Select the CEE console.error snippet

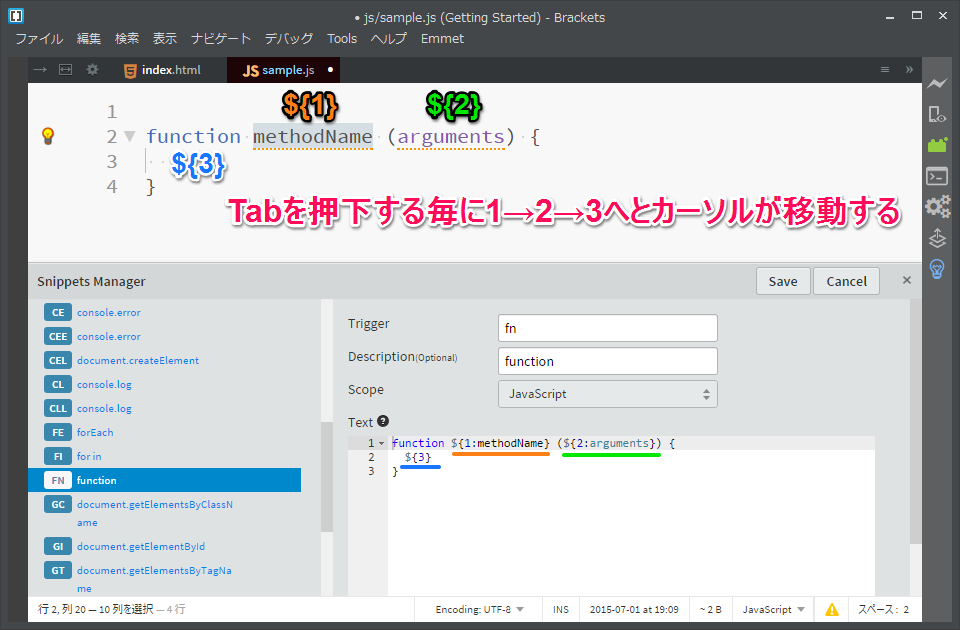point(165,336)
